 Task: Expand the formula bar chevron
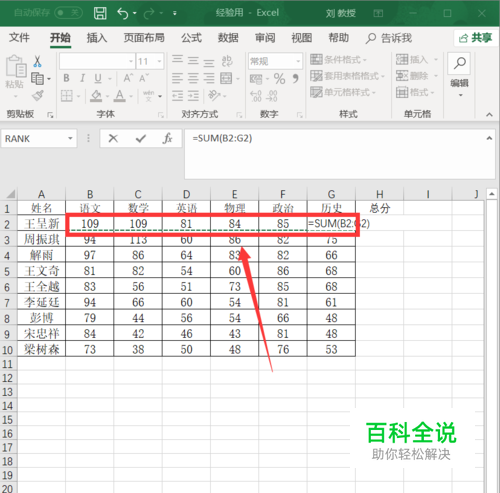coord(489,138)
